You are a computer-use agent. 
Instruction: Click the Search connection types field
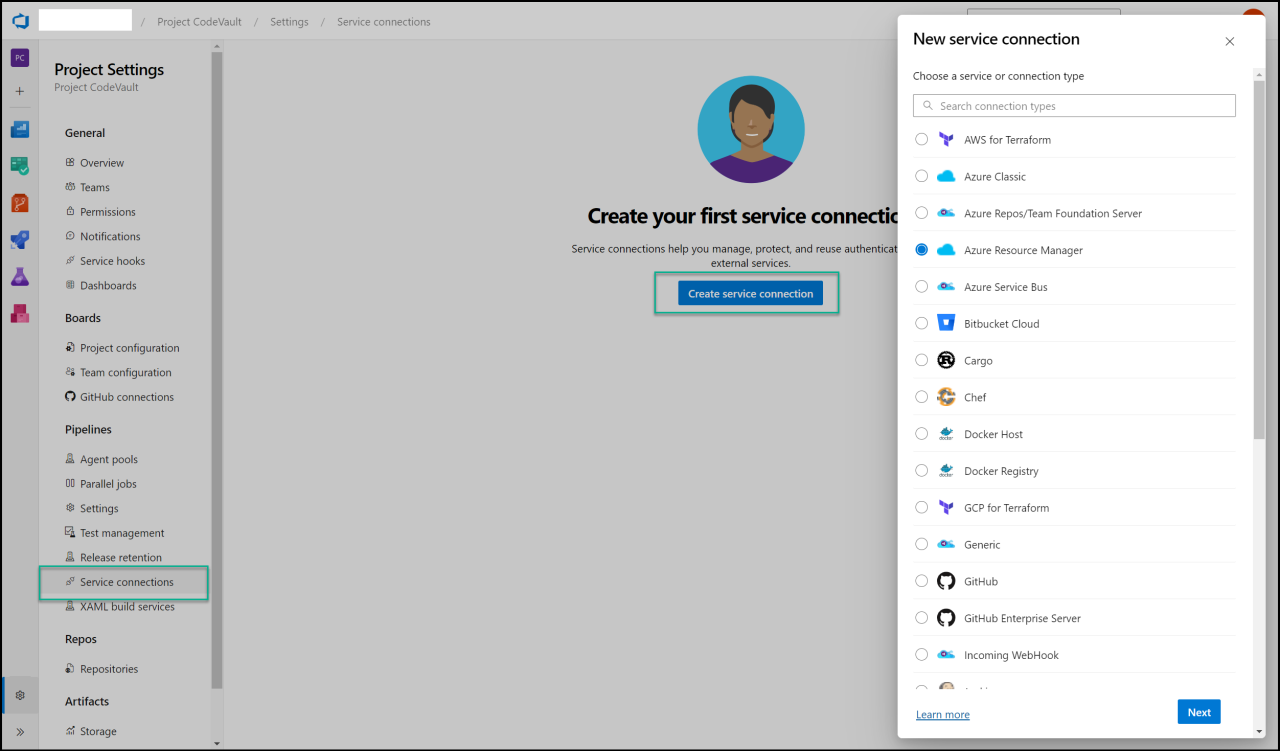click(1073, 105)
